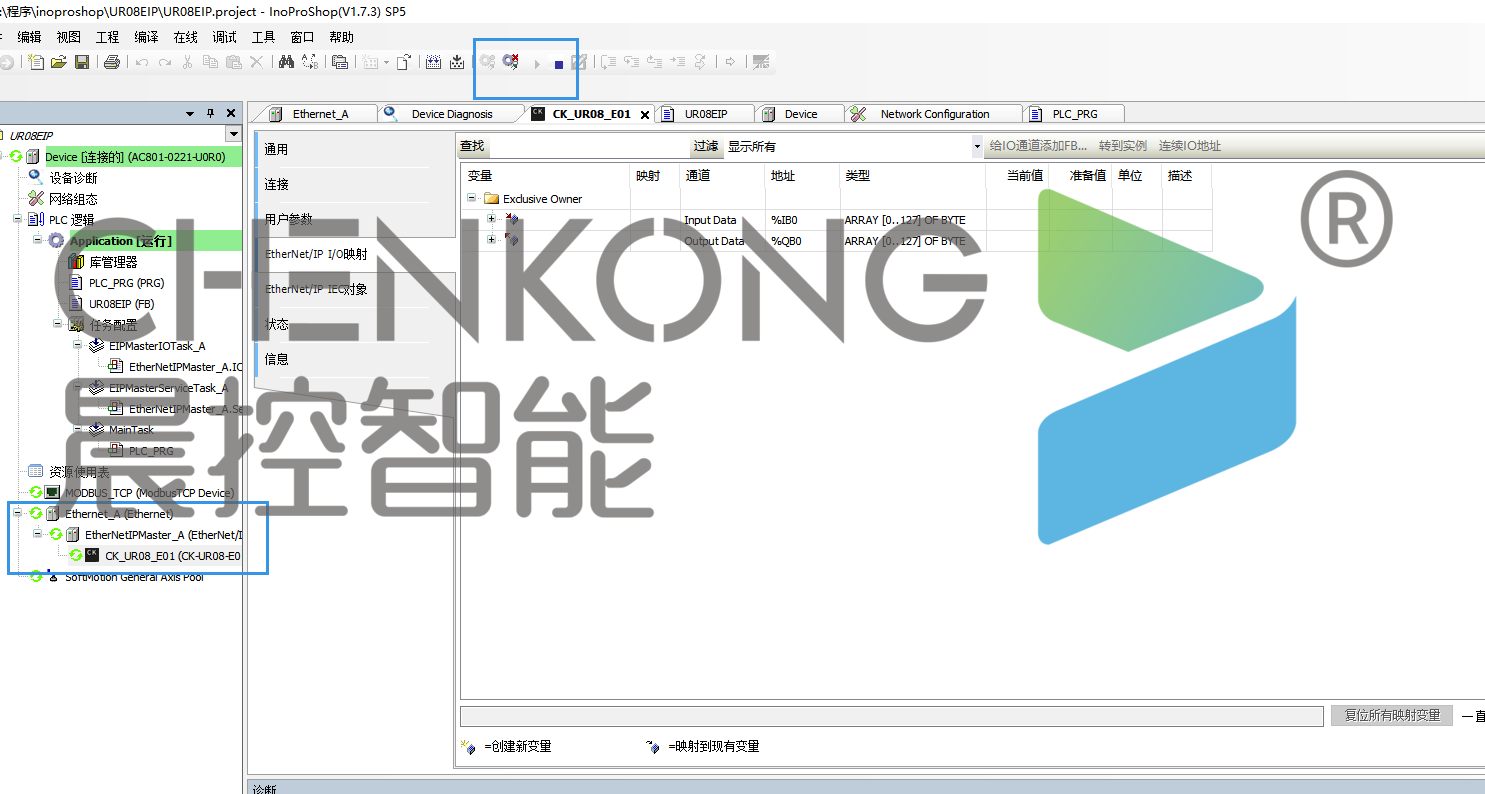Viewport: 1485px width, 794px height.
Task: Collapse the Exclusive Owner folder
Action: (471, 198)
